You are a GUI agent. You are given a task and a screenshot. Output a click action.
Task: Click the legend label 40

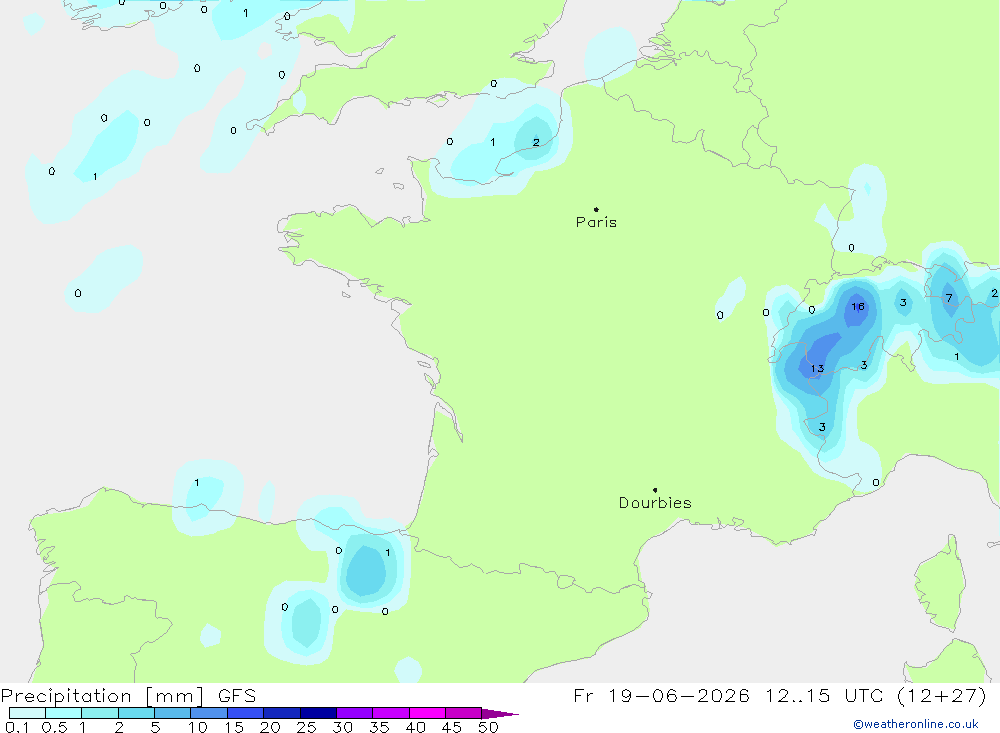[416, 727]
